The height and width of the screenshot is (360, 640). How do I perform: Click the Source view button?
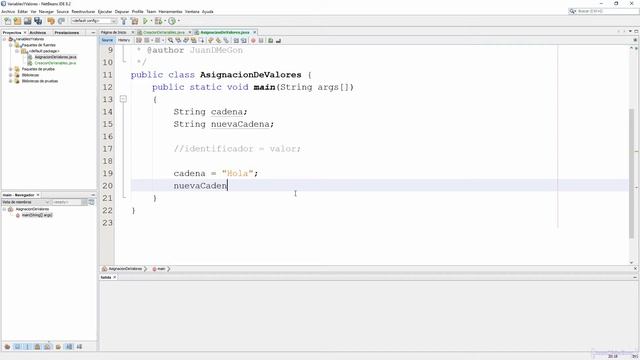pos(107,40)
